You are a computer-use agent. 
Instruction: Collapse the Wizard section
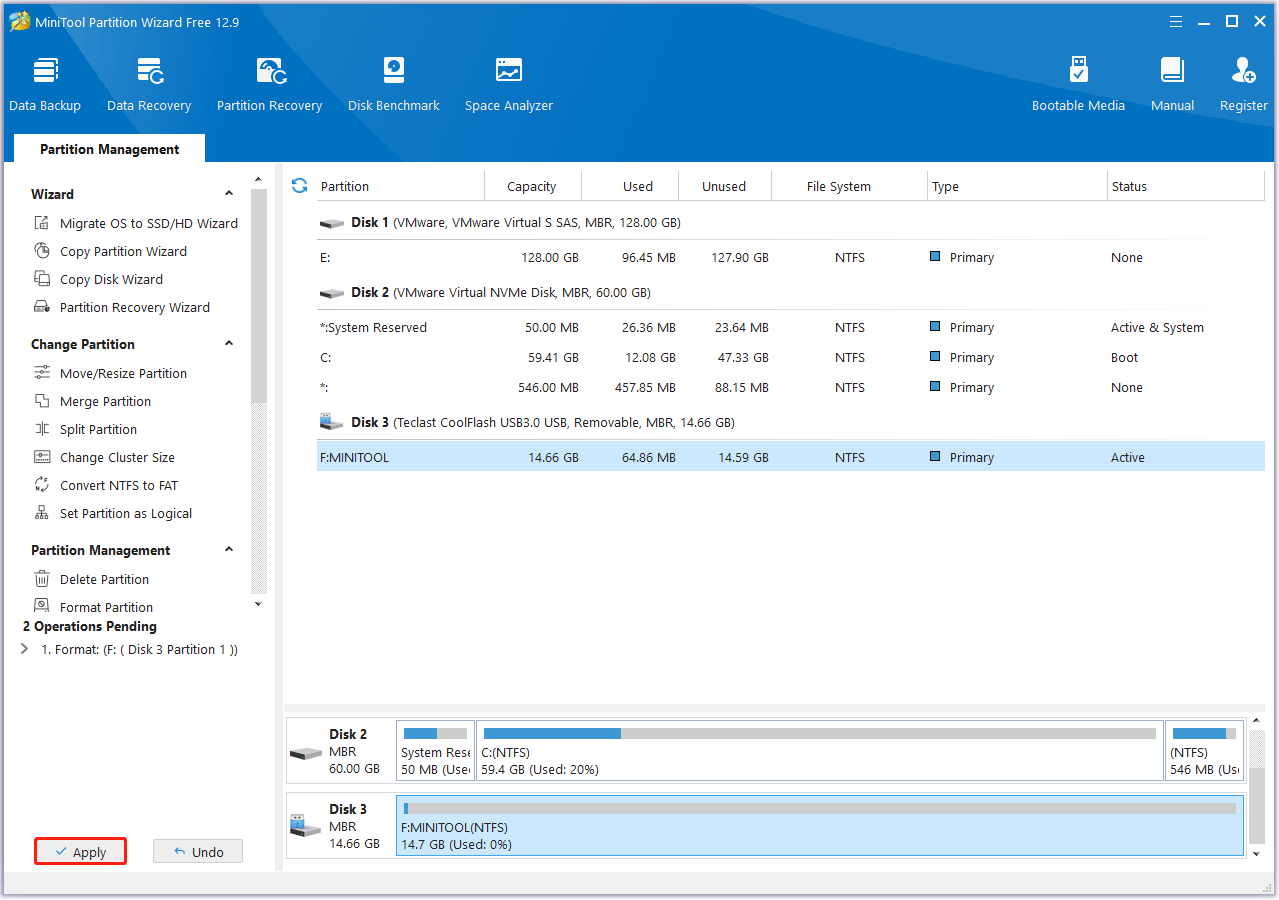coord(228,193)
